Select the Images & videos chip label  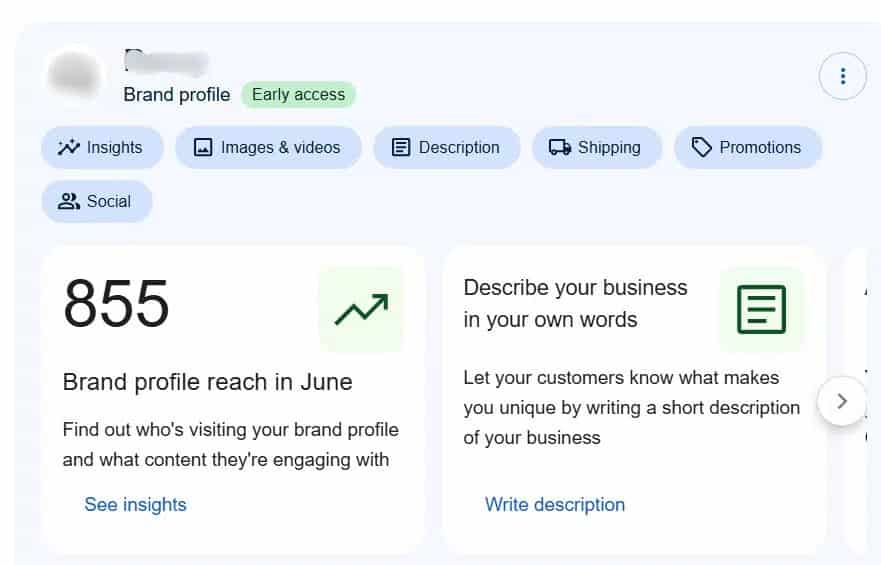pyautogui.click(x=280, y=147)
